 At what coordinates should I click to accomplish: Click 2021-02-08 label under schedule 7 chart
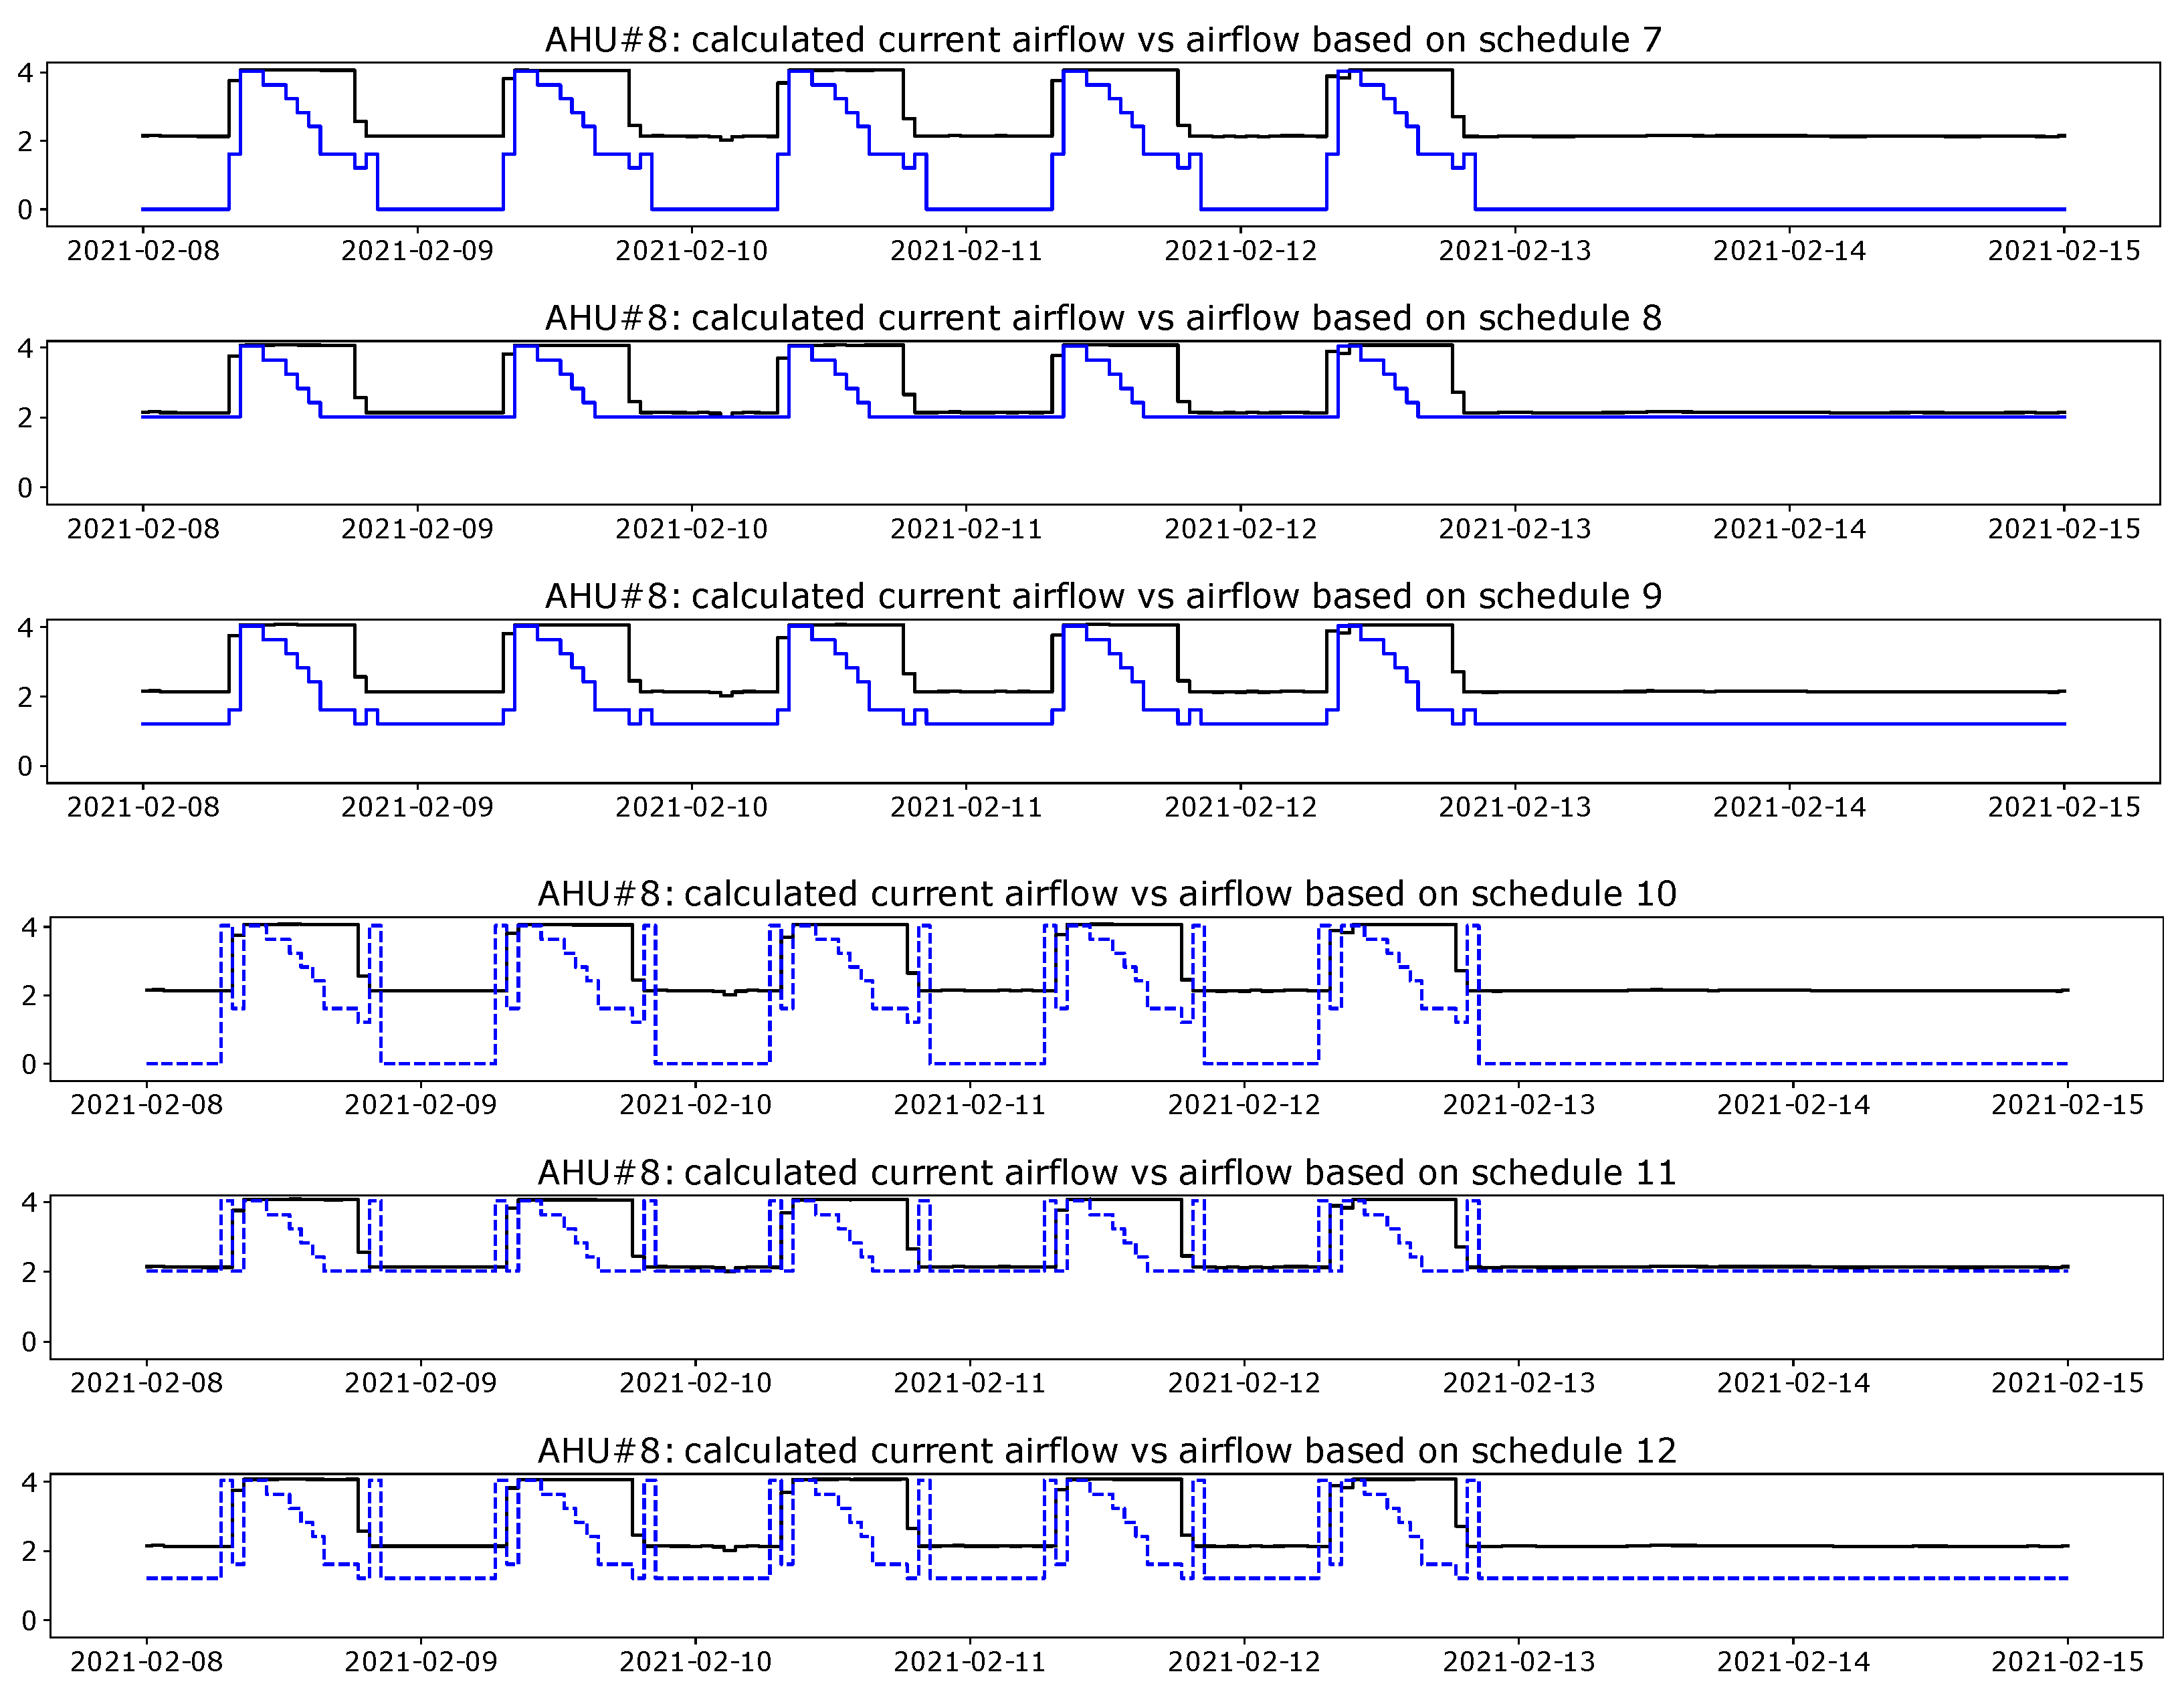coord(143,251)
